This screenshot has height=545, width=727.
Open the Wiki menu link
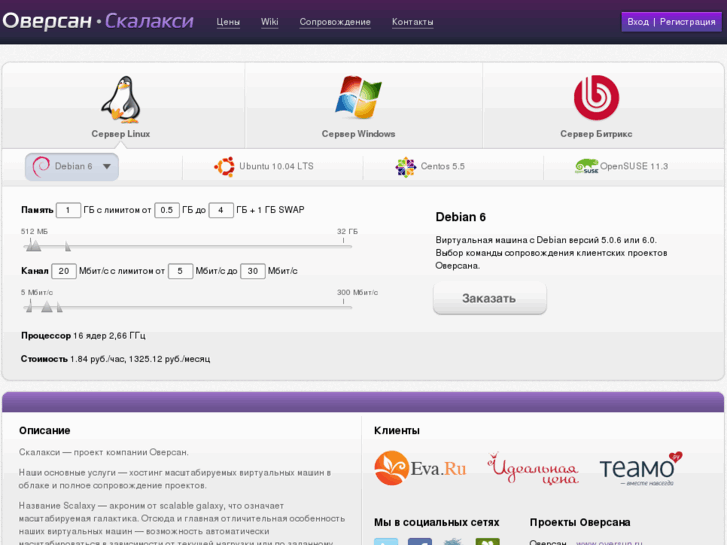269,22
